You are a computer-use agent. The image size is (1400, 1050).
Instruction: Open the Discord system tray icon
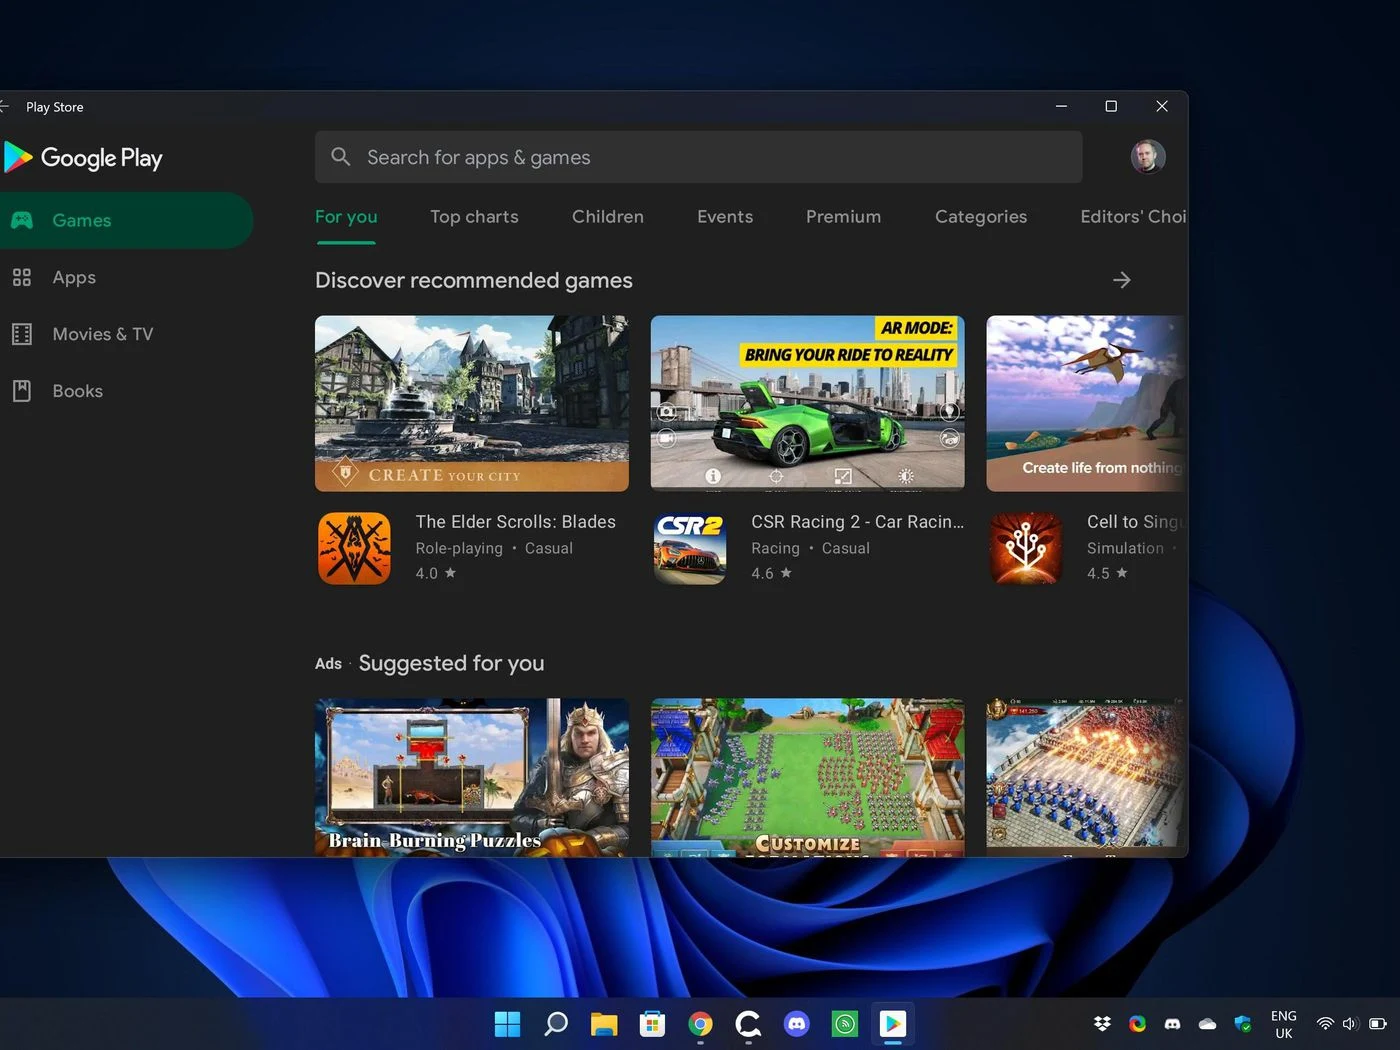[1172, 1024]
